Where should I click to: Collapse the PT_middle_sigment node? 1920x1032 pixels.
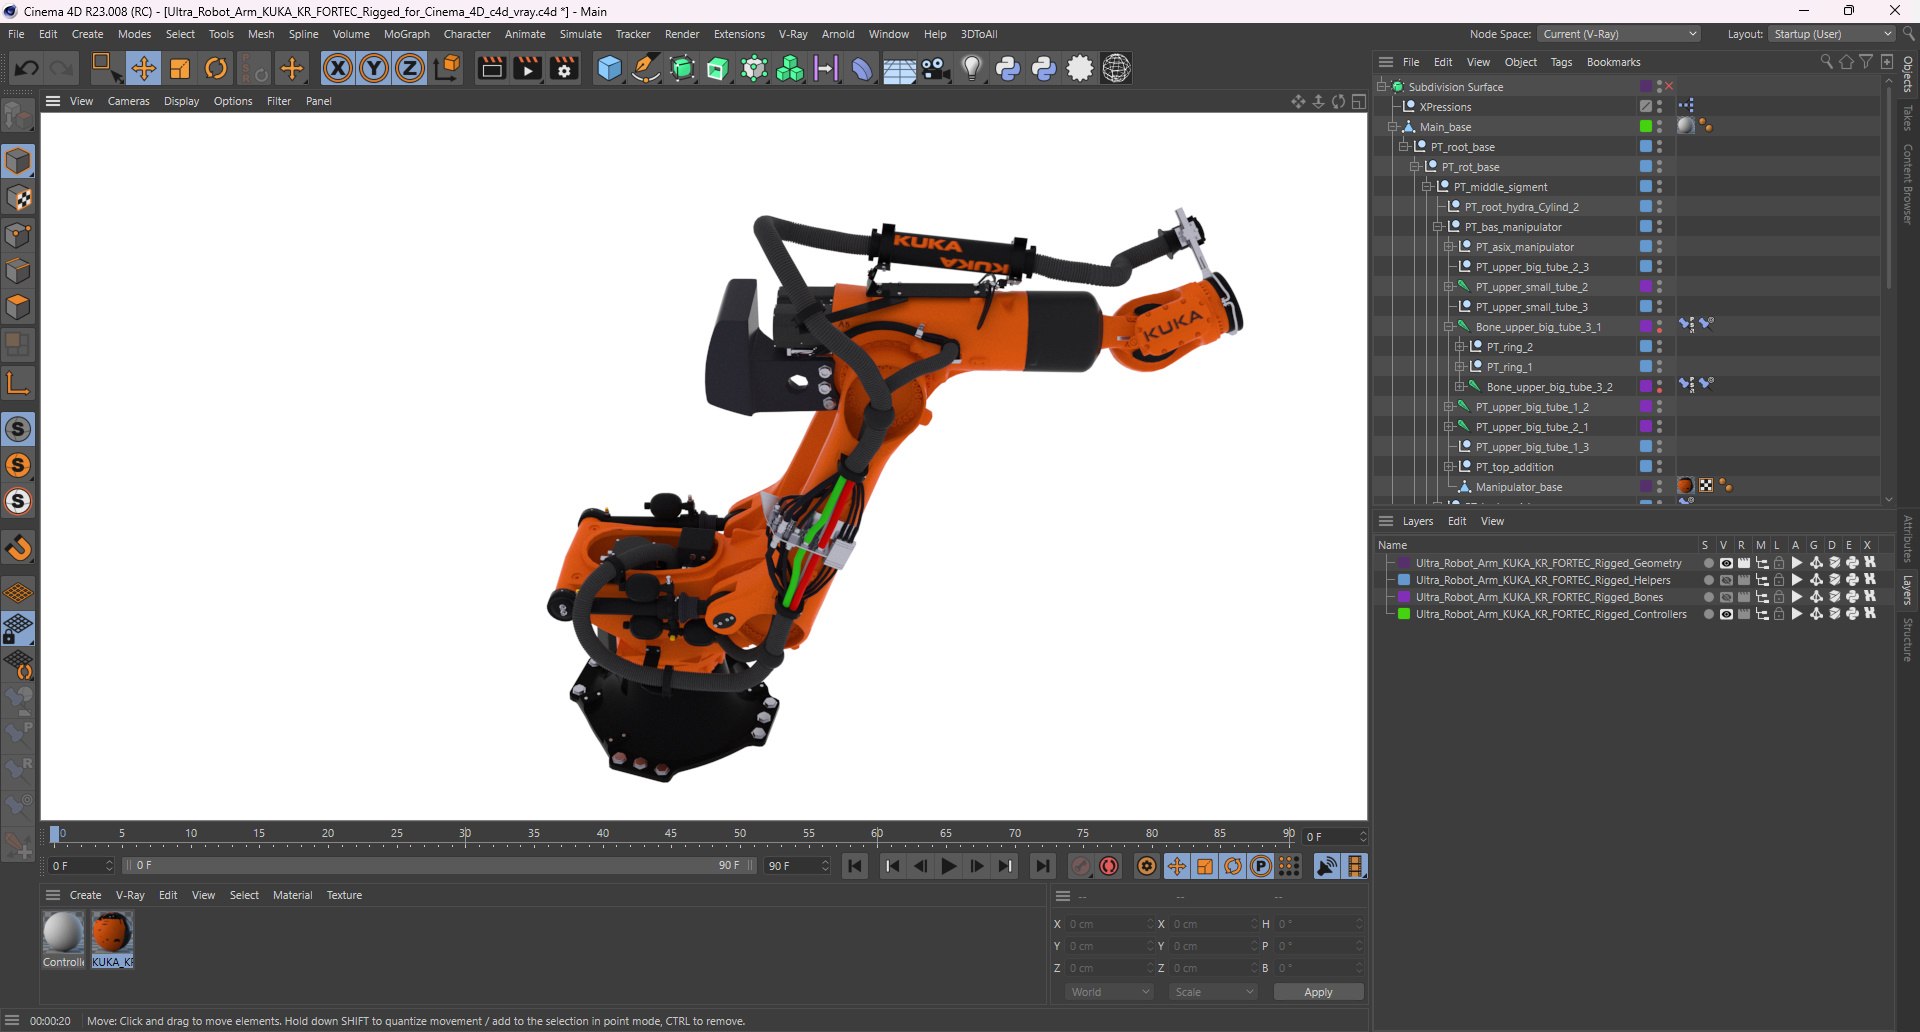[1427, 187]
